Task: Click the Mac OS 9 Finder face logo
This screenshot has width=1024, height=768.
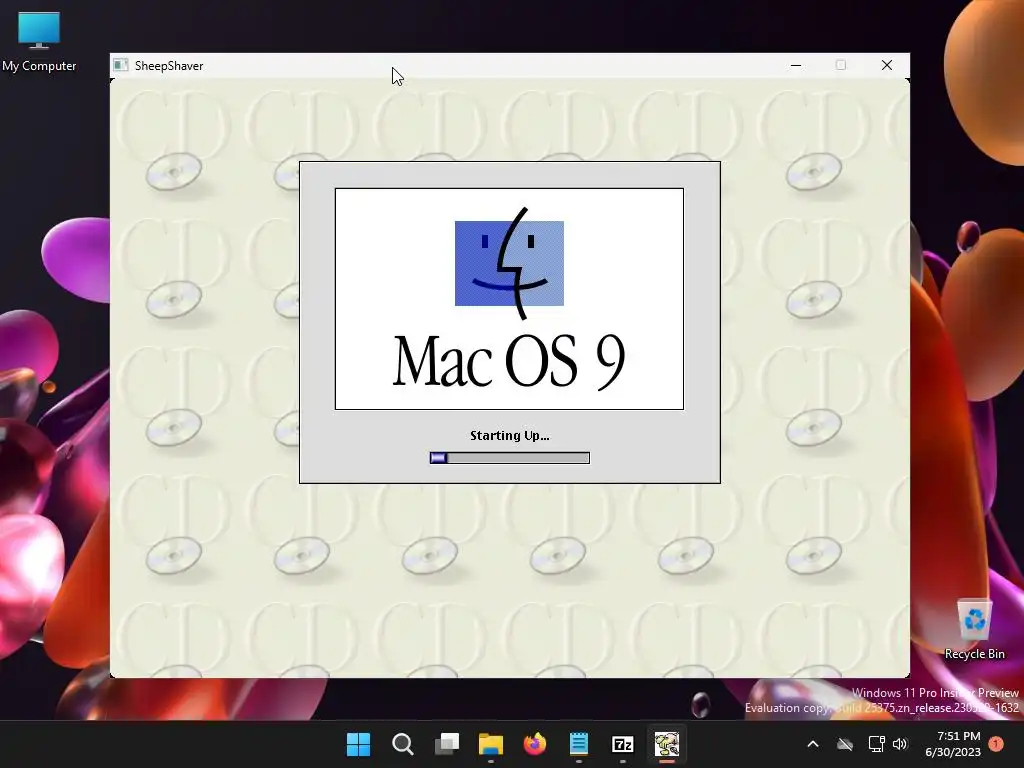Action: pyautogui.click(x=509, y=263)
